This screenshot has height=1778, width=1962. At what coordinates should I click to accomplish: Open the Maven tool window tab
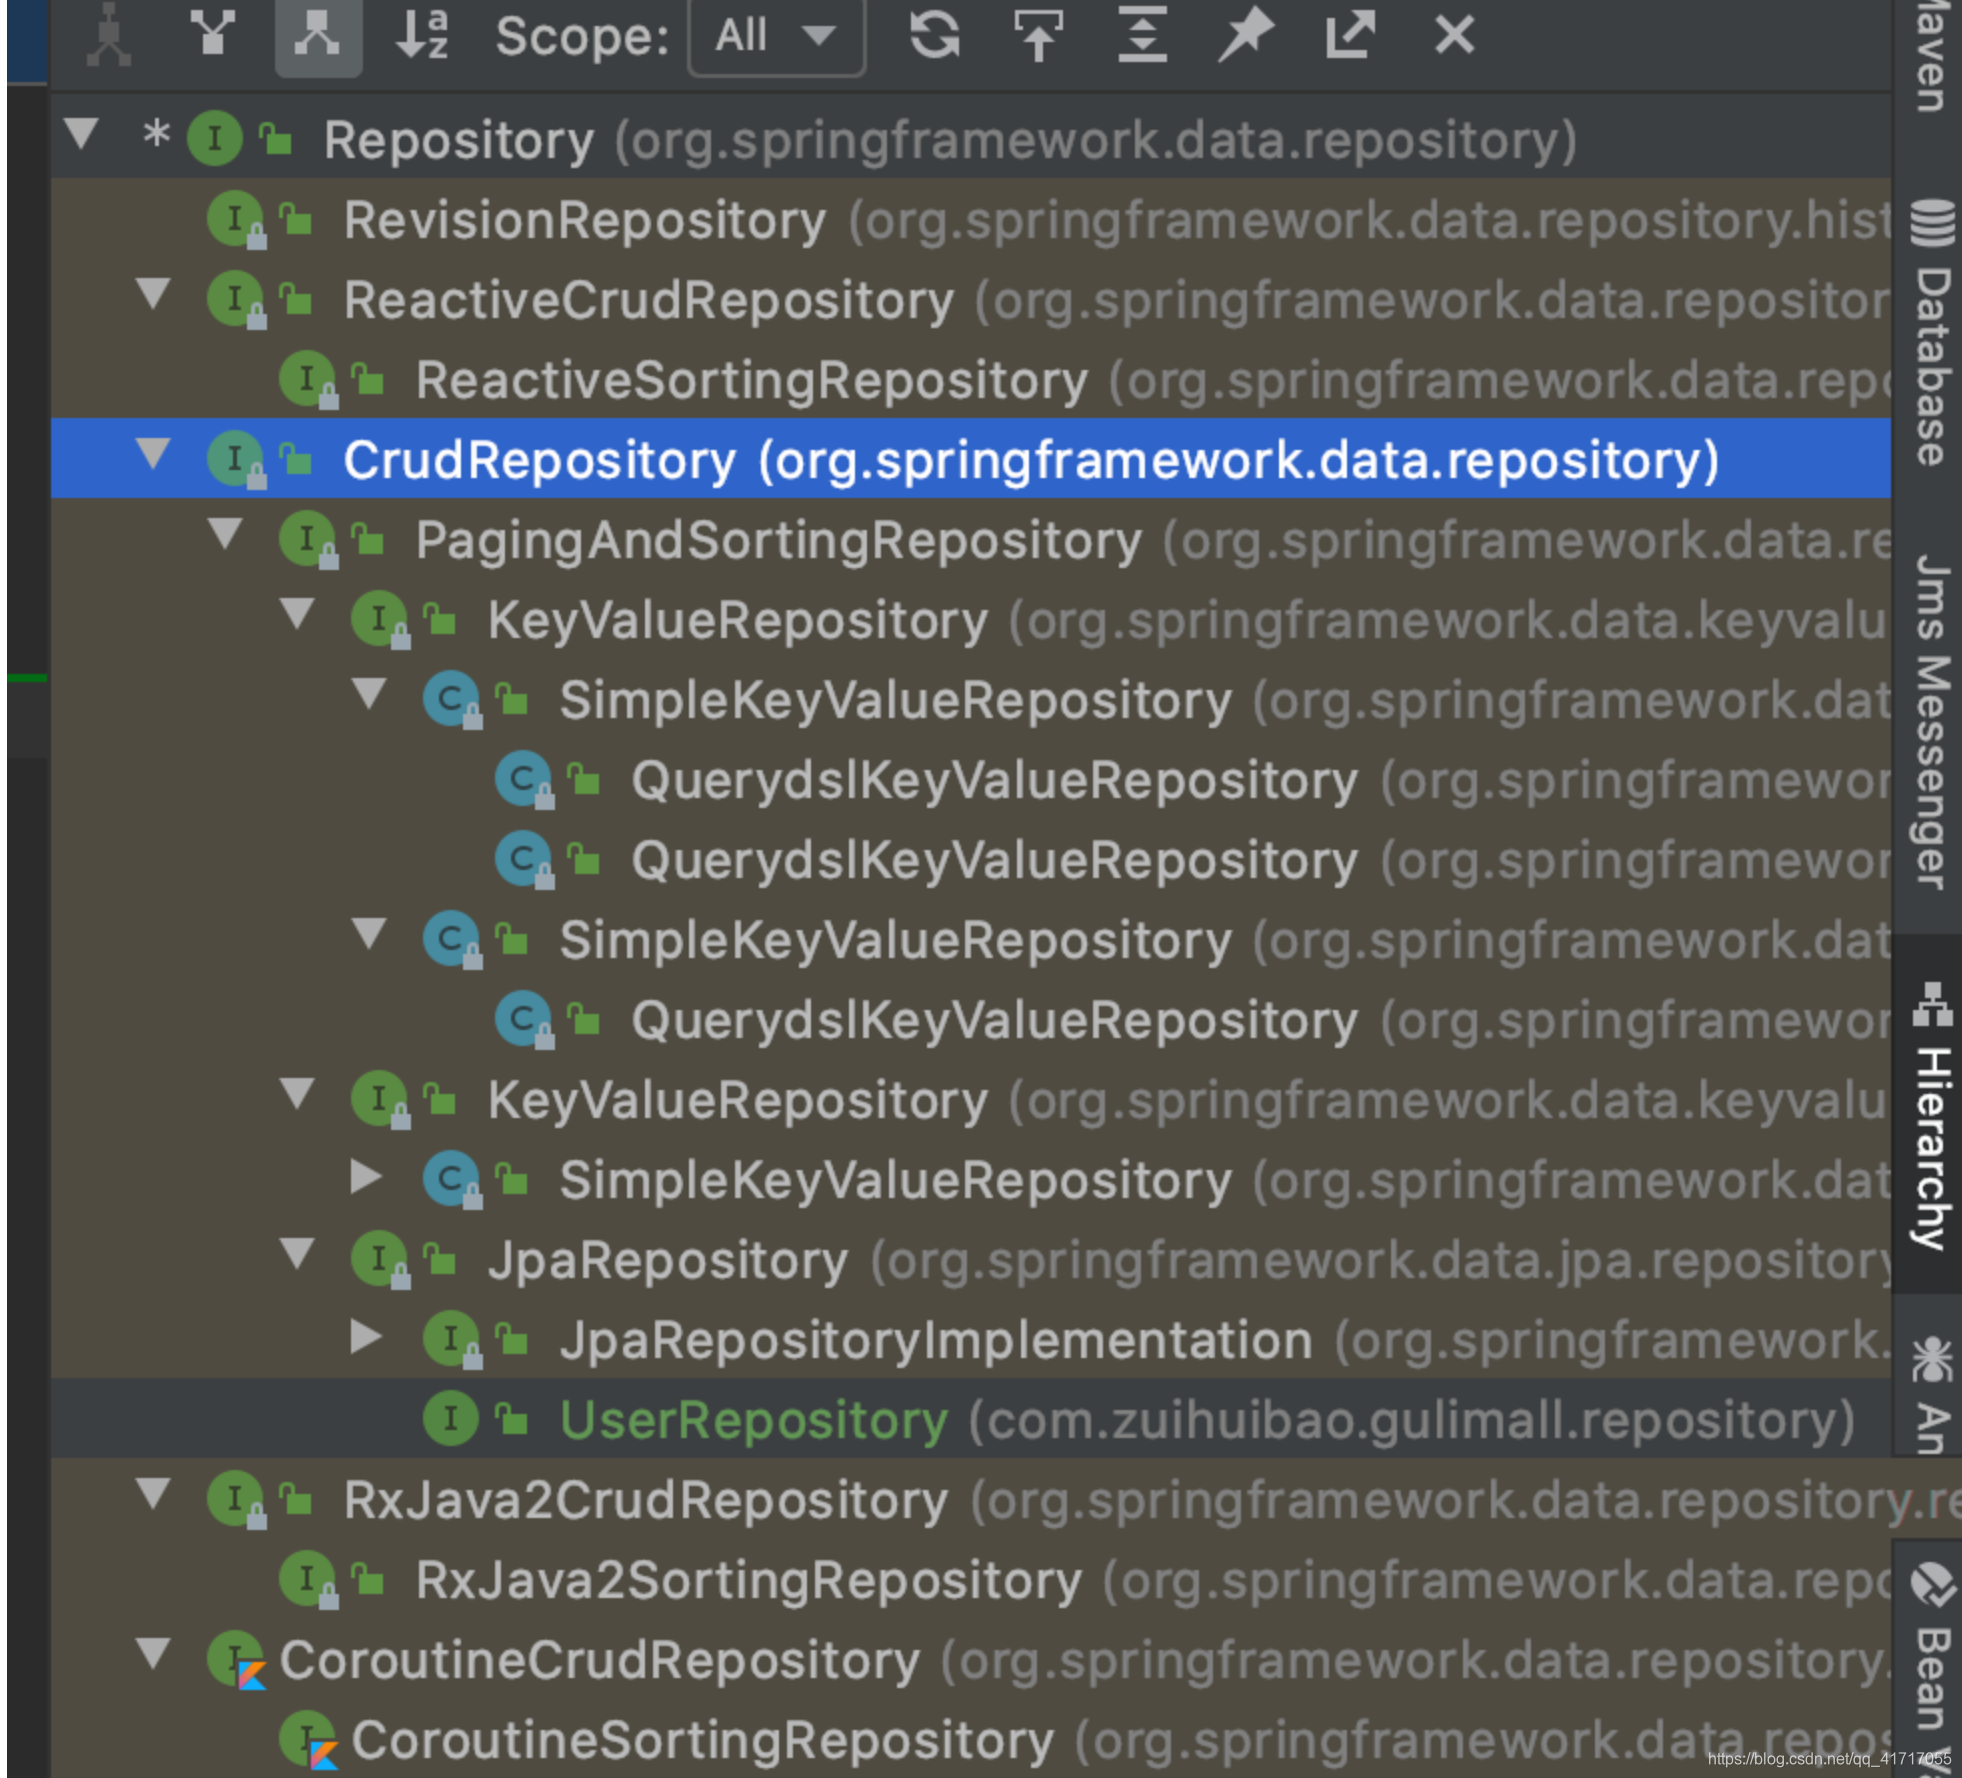point(1929,57)
